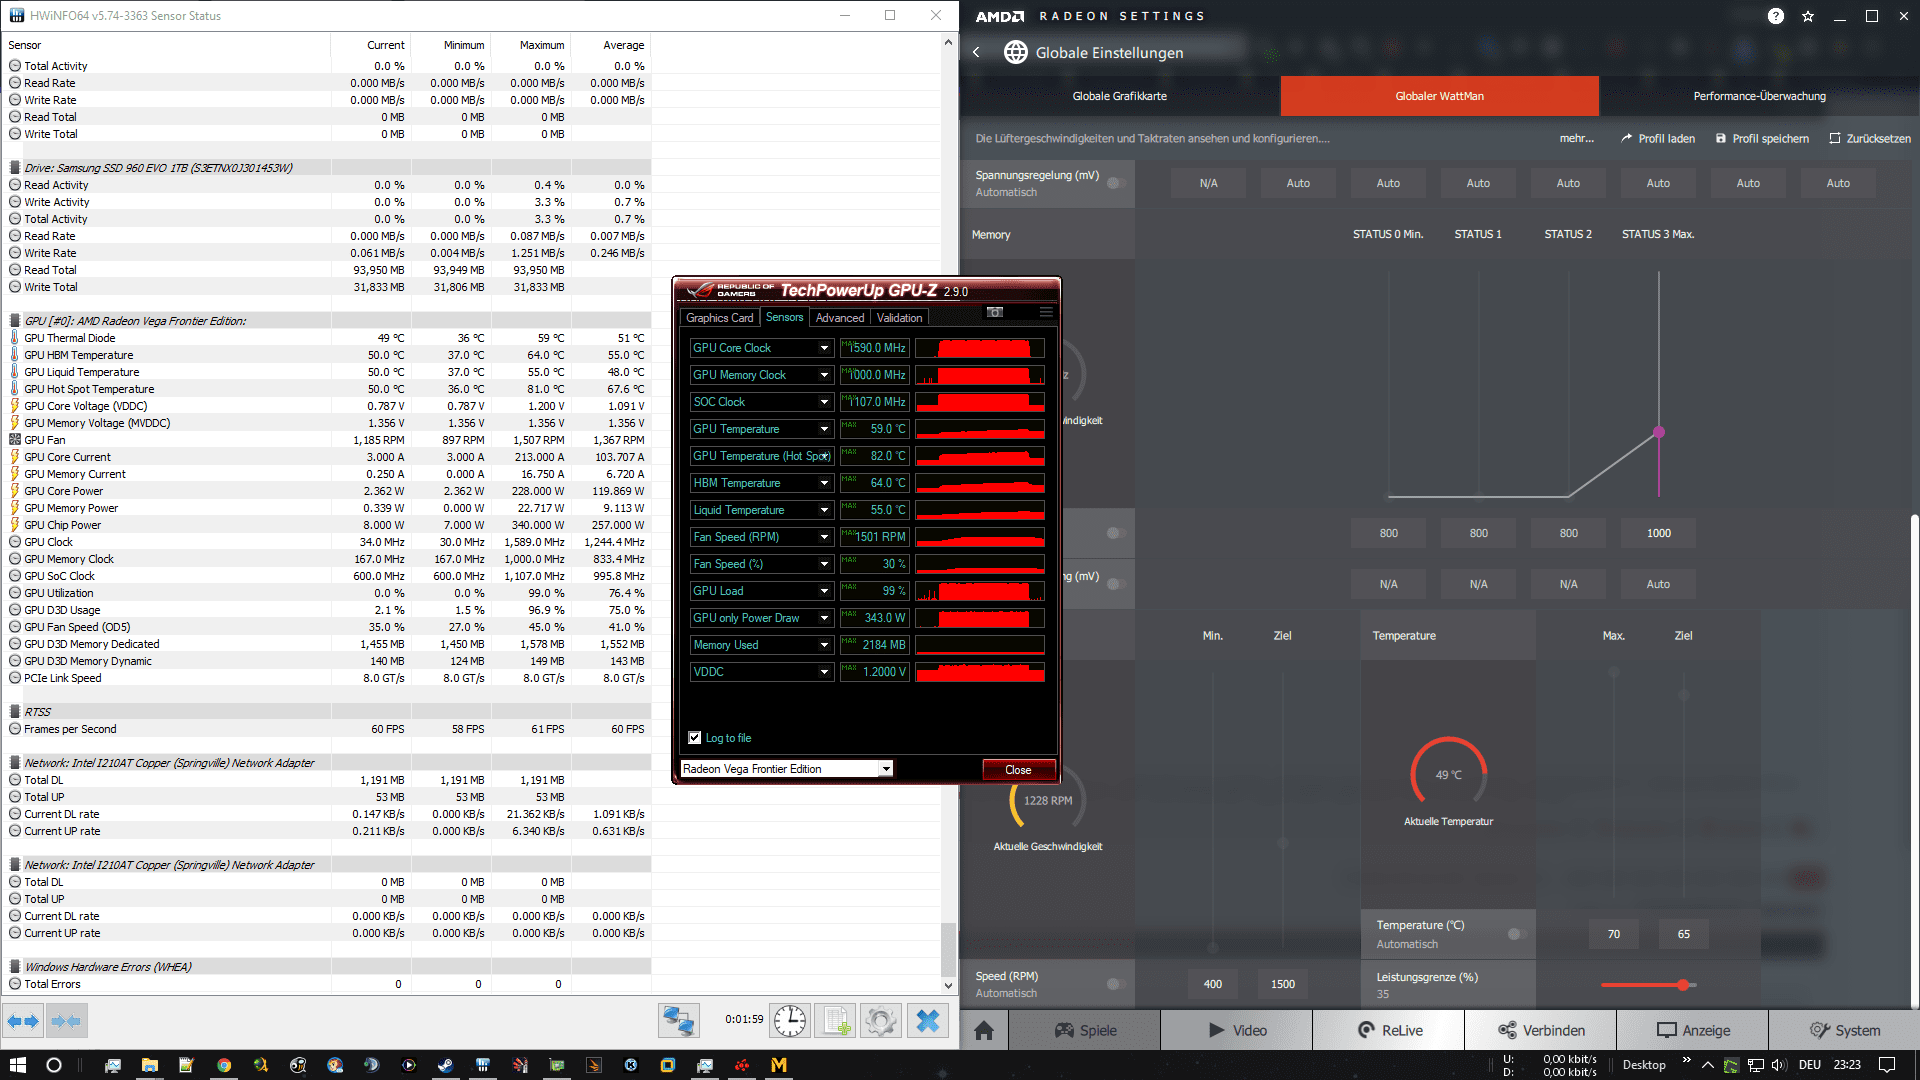
Task: Open the ReLive section in Radeon Settings
Action: point(1389,1030)
